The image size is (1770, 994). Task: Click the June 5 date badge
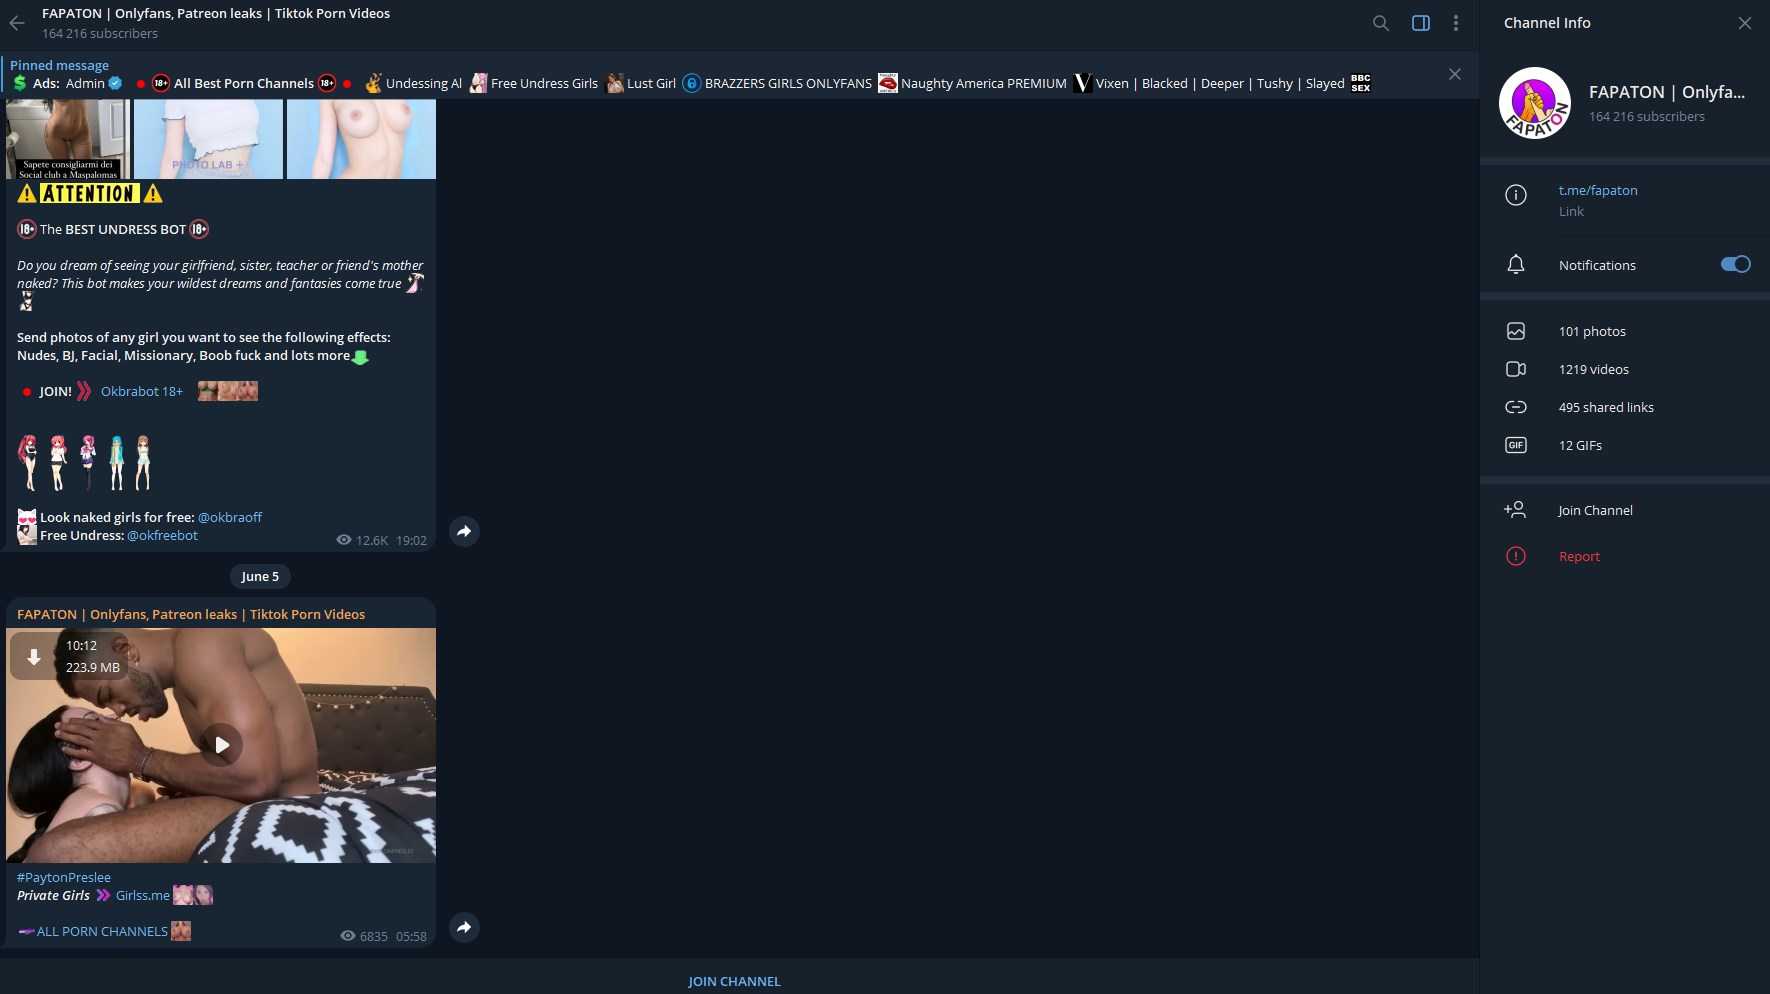[260, 576]
